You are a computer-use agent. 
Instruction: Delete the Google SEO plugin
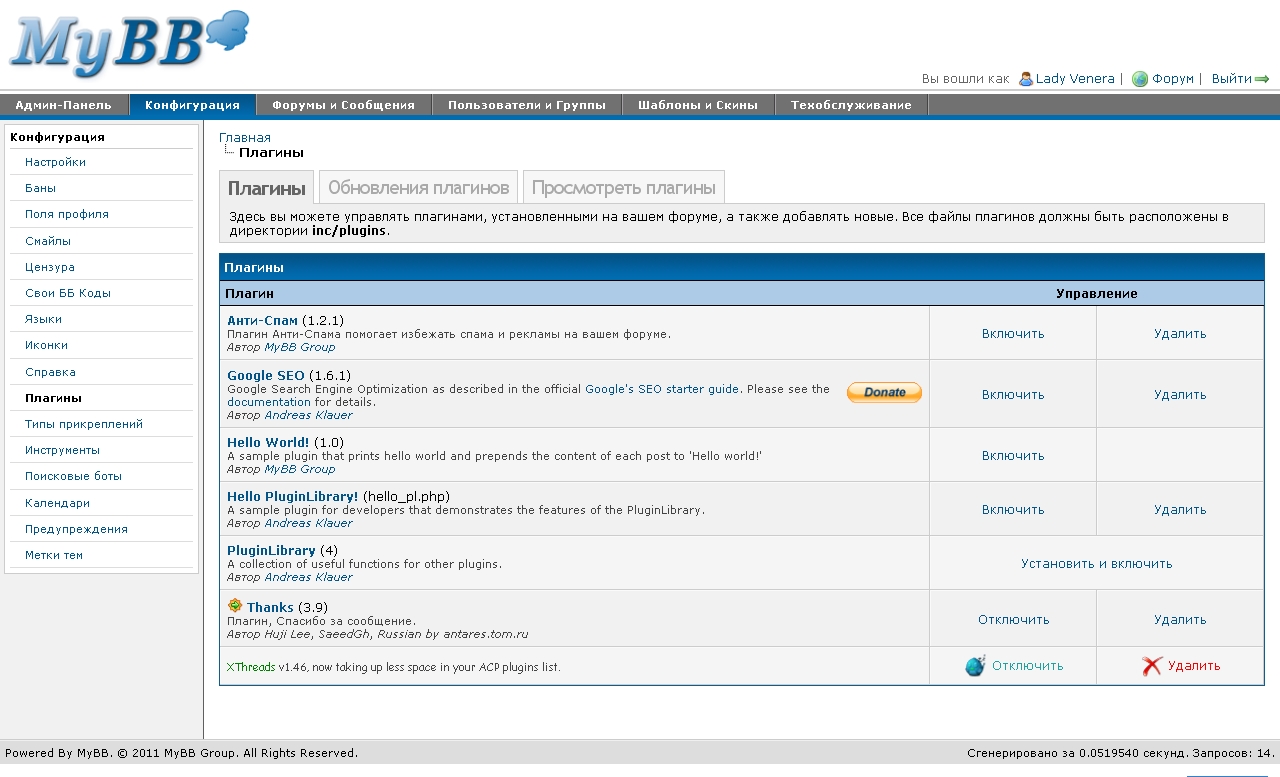tap(1179, 395)
